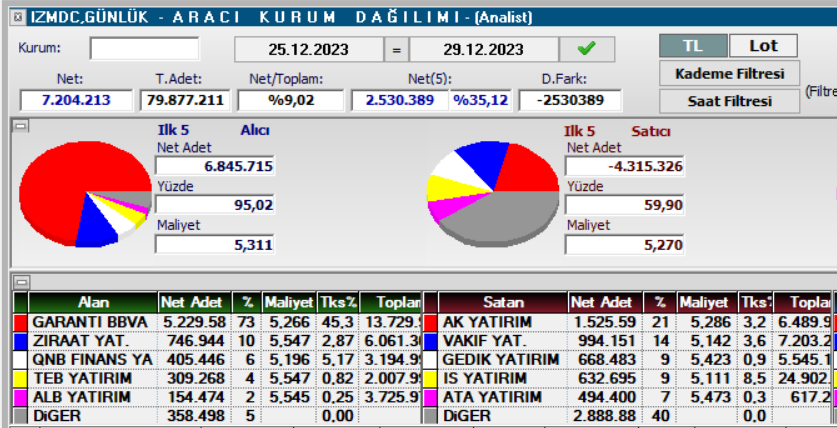Image resolution: width=837 pixels, height=428 pixels.
Task: Click yellow swatch beside TEB YATIRIM
Action: (20, 378)
